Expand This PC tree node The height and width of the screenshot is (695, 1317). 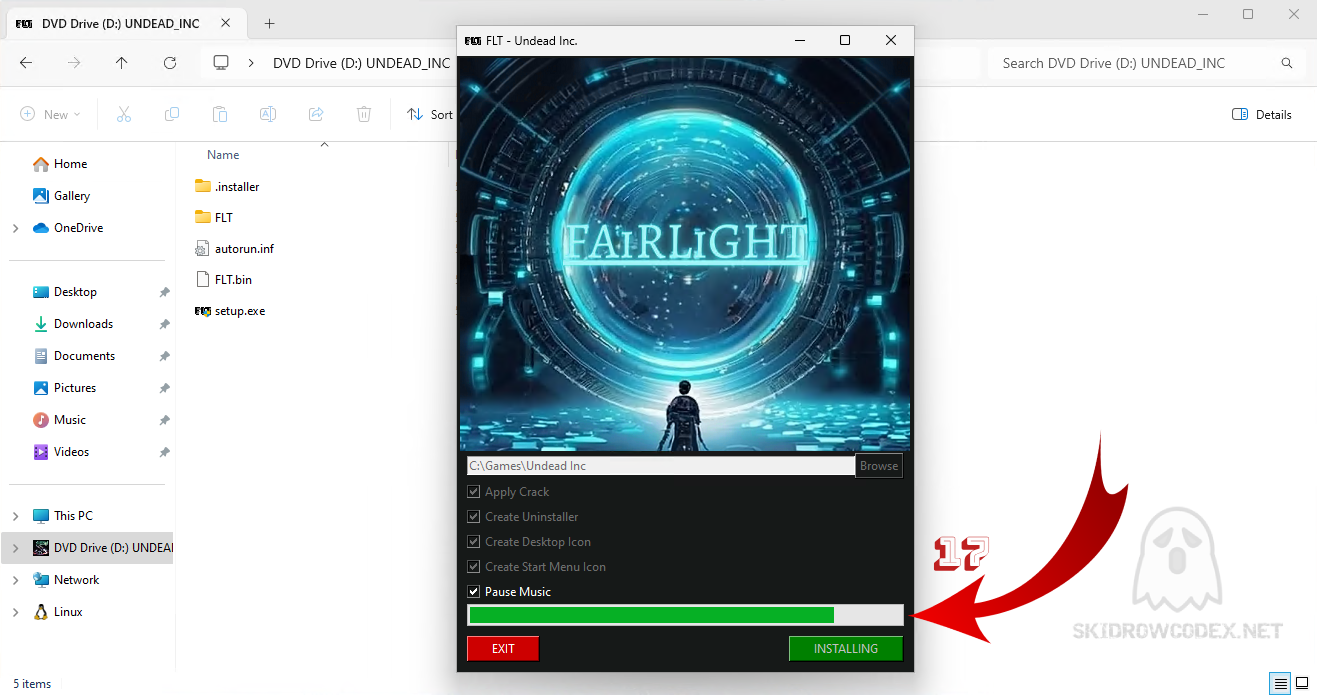tap(15, 516)
